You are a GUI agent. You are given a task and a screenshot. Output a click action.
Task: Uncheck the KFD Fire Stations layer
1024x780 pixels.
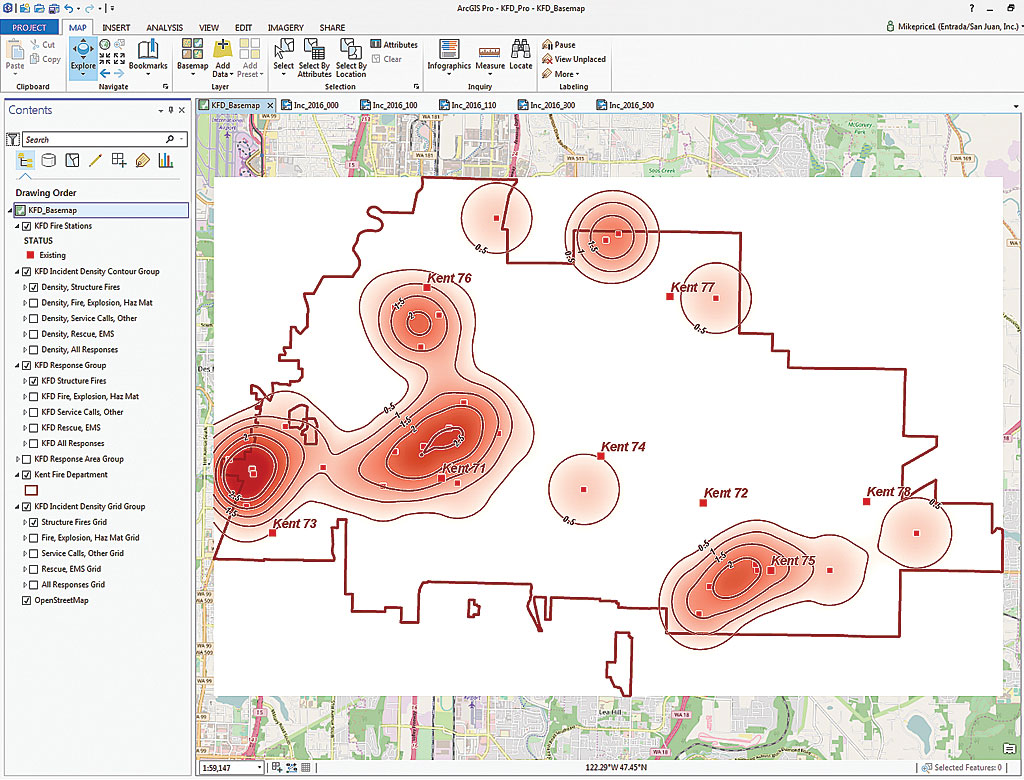tap(27, 226)
